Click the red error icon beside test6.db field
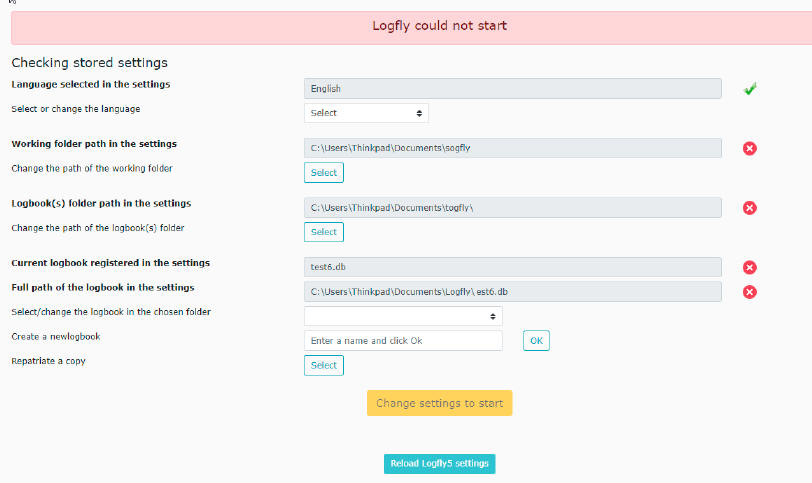The image size is (812, 483). pos(749,268)
